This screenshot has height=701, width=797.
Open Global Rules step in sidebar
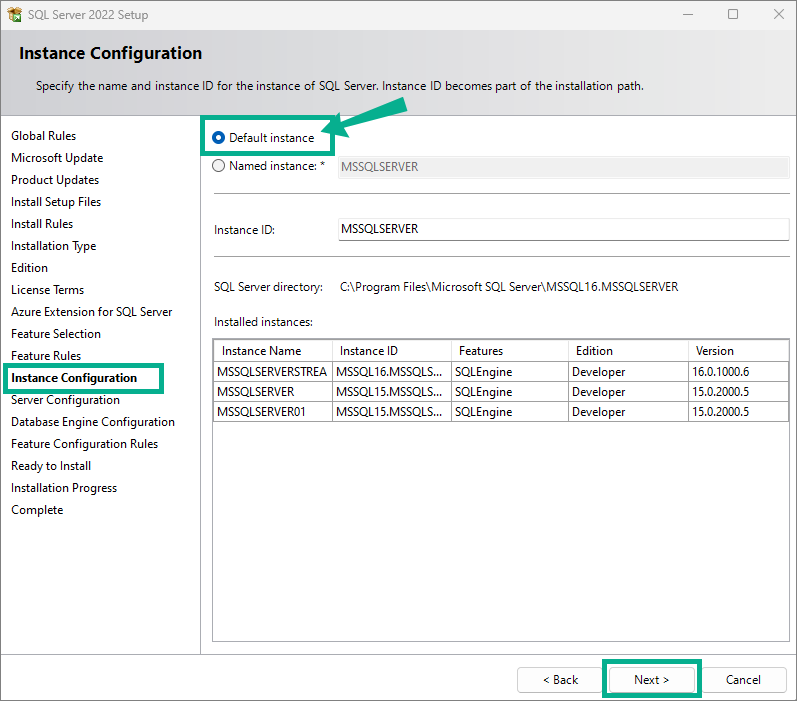(44, 136)
